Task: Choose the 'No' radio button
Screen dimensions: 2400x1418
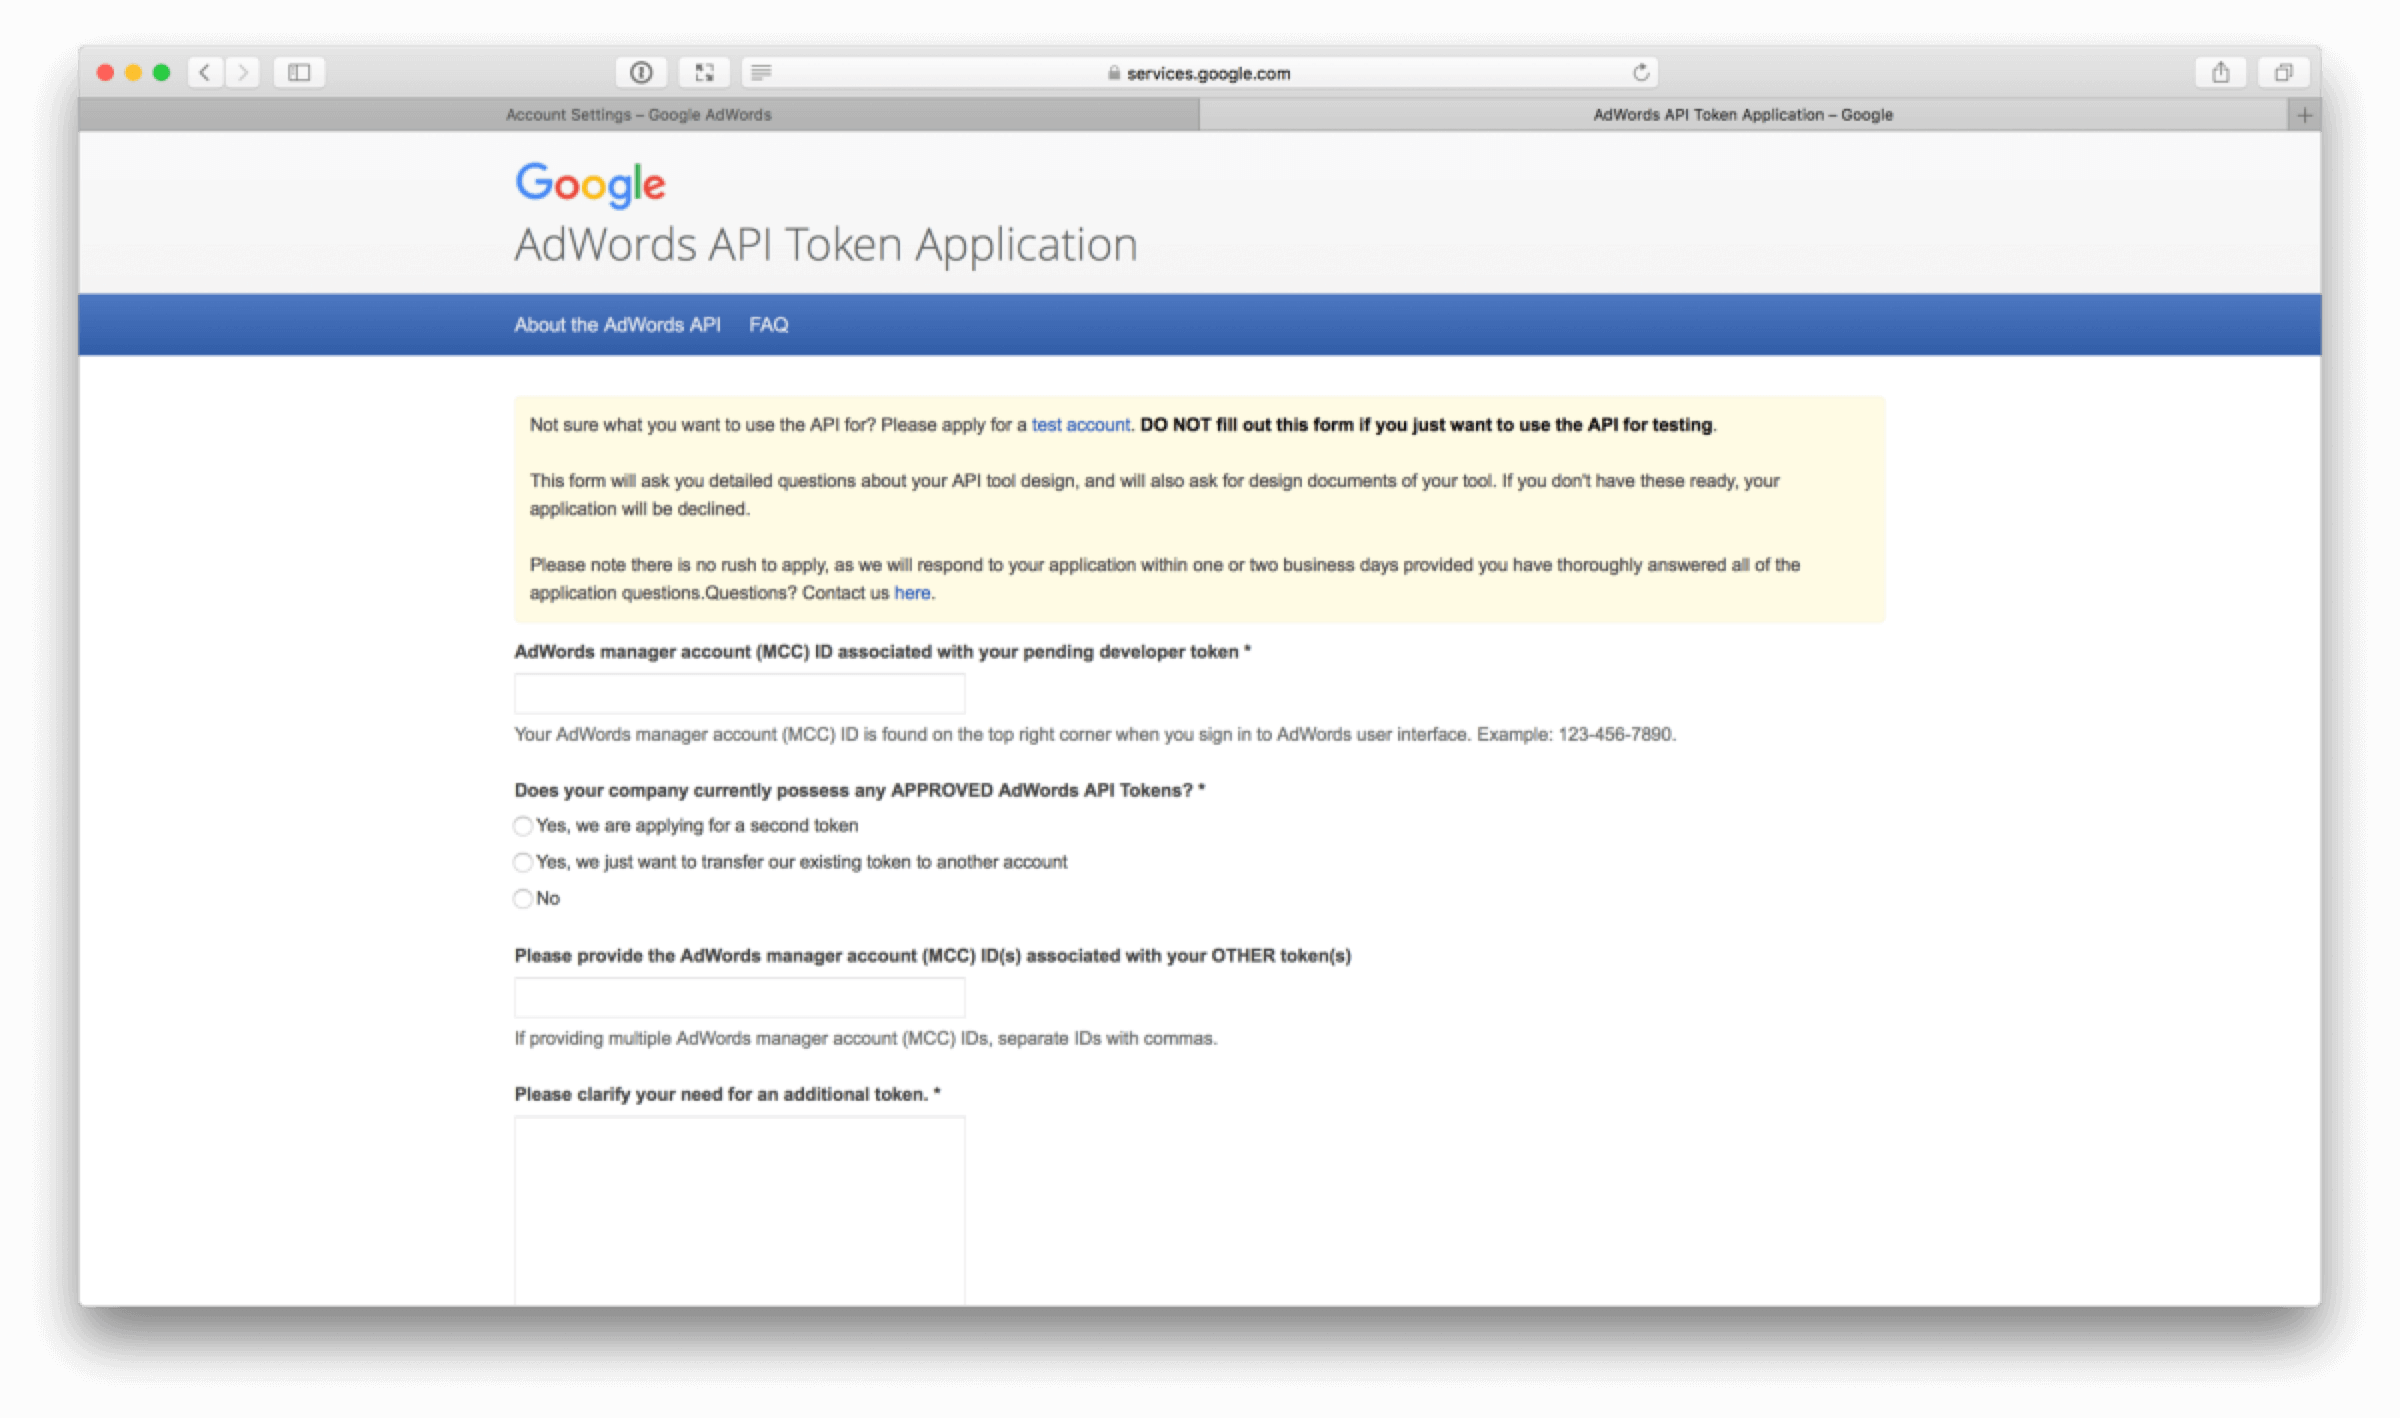Action: tap(523, 898)
